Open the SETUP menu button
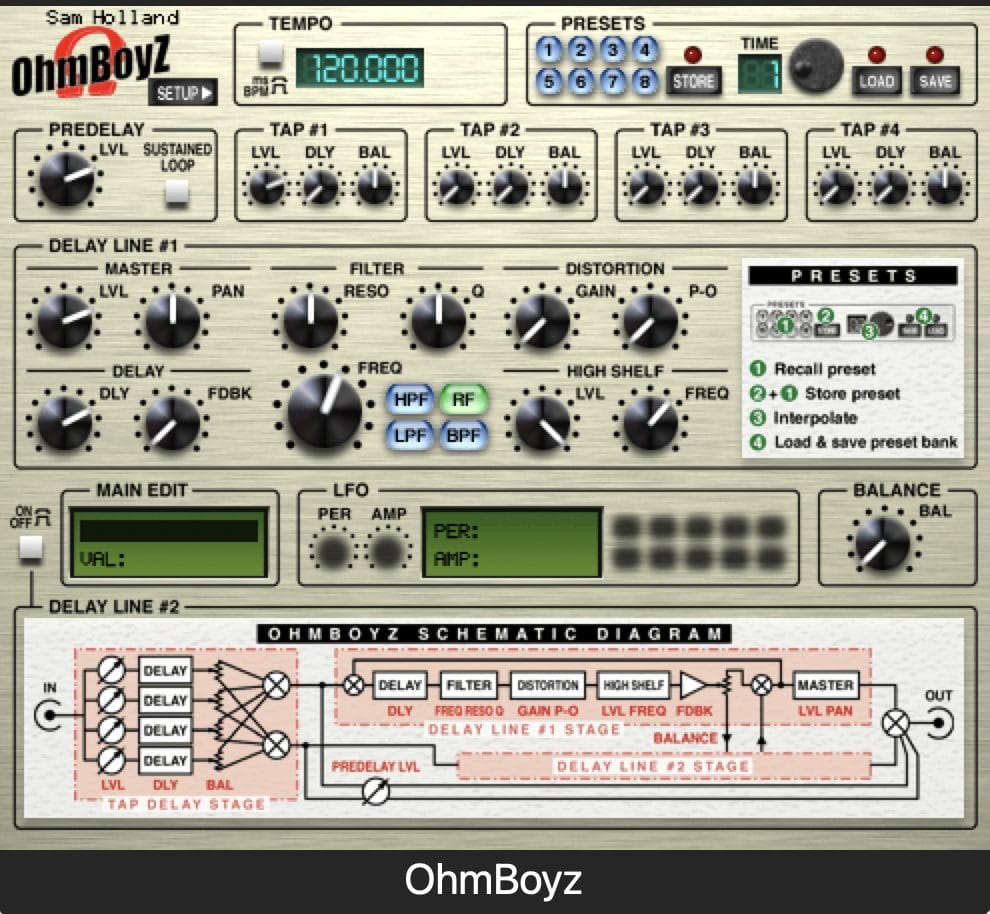The image size is (990, 914). click(183, 93)
